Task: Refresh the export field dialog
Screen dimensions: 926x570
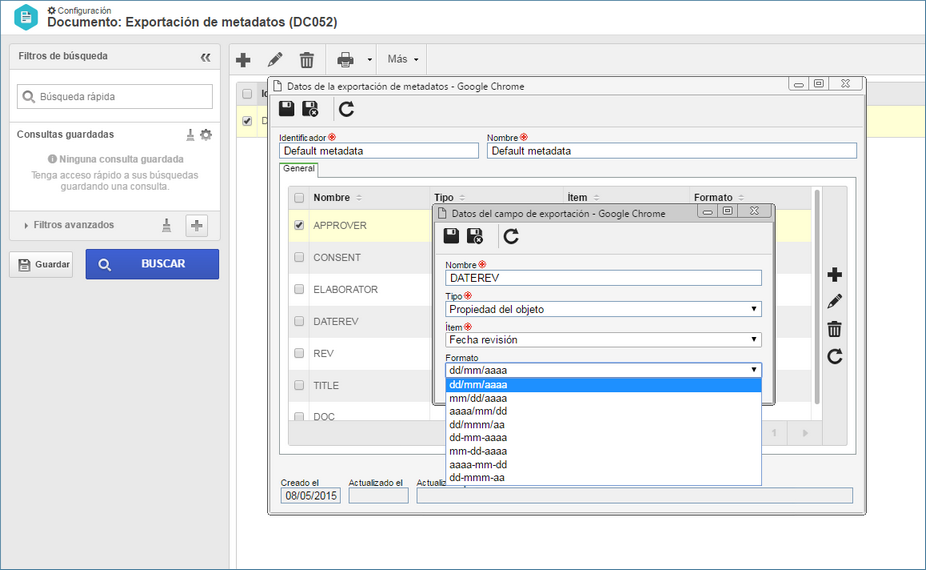Action: coord(511,236)
